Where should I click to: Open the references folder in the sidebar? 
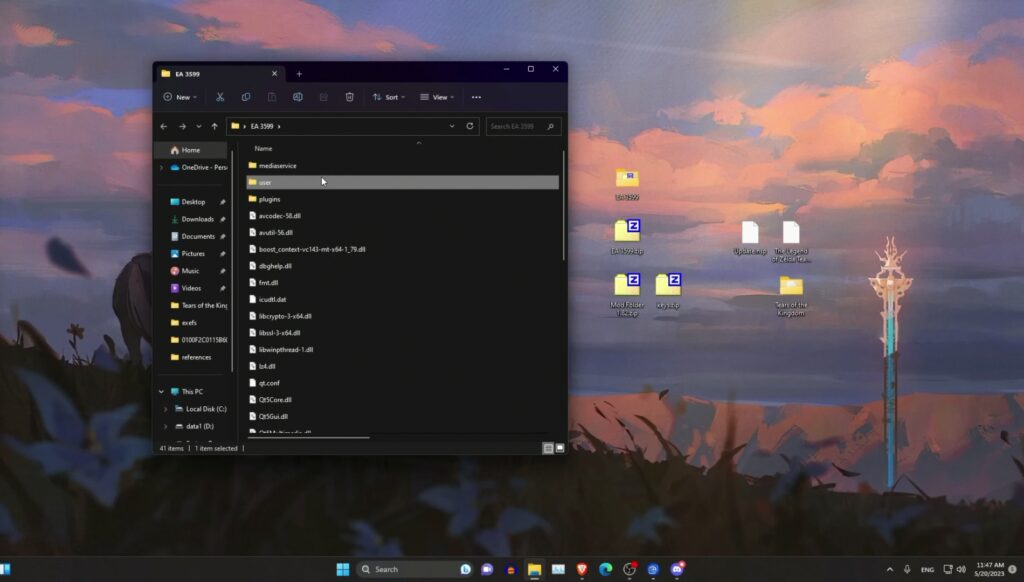196,357
